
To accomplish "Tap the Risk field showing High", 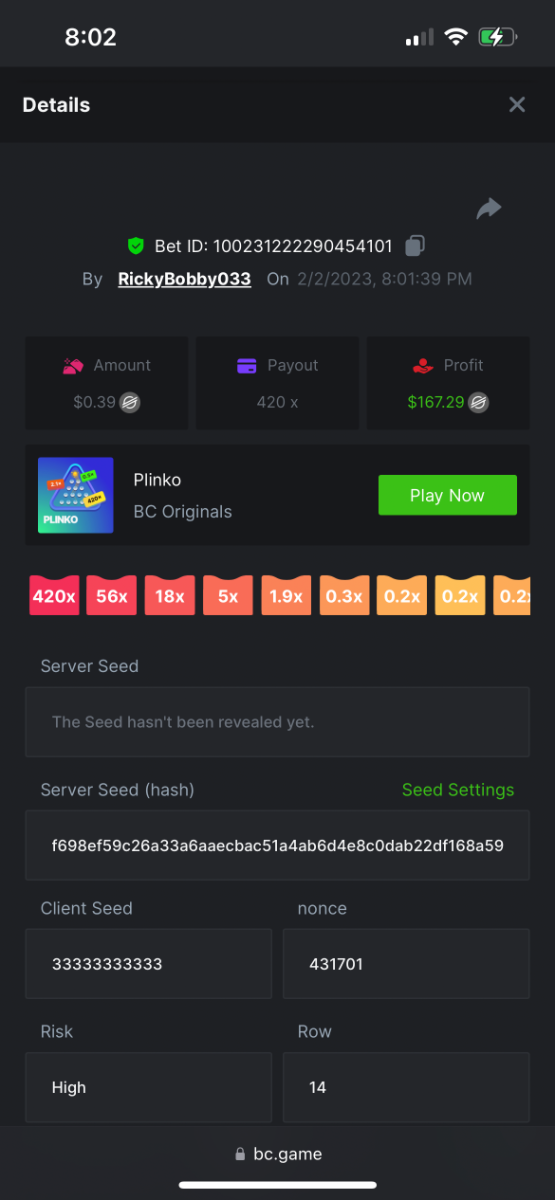I will [x=148, y=1087].
